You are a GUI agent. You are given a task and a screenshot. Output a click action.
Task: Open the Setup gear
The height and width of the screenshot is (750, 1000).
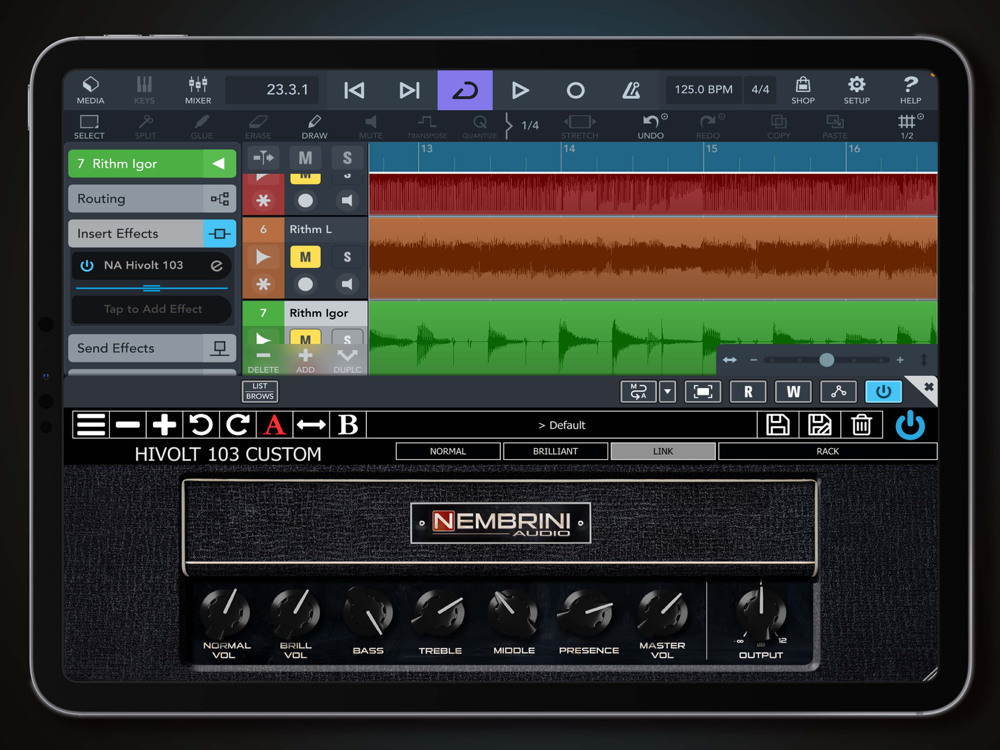point(856,89)
